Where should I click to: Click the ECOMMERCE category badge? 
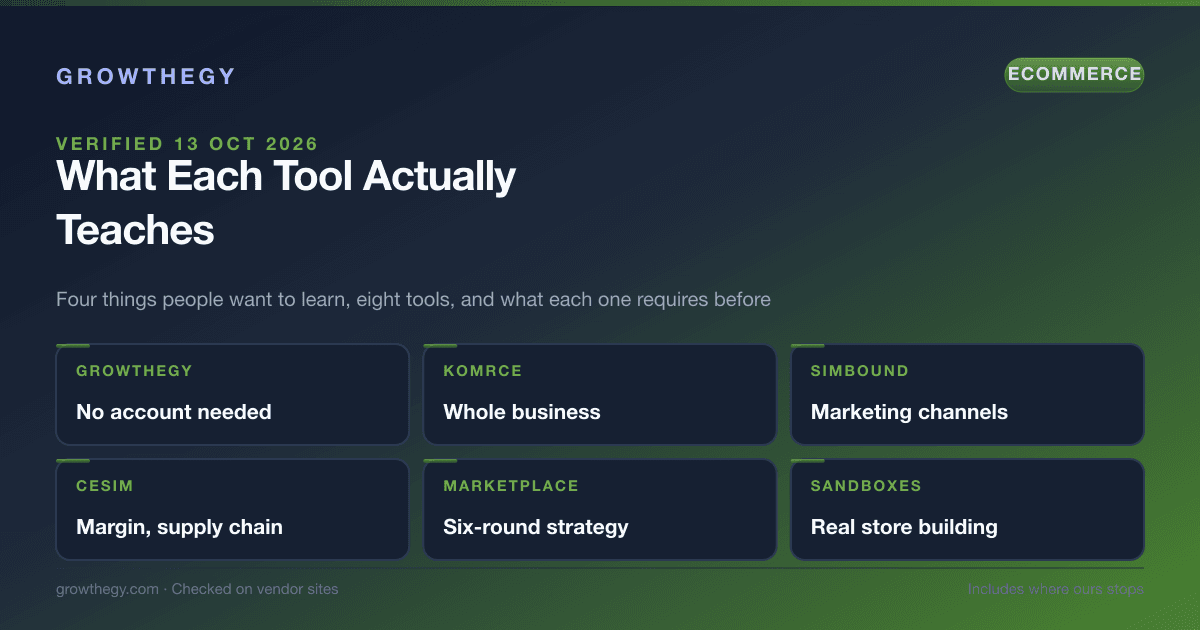(1074, 75)
